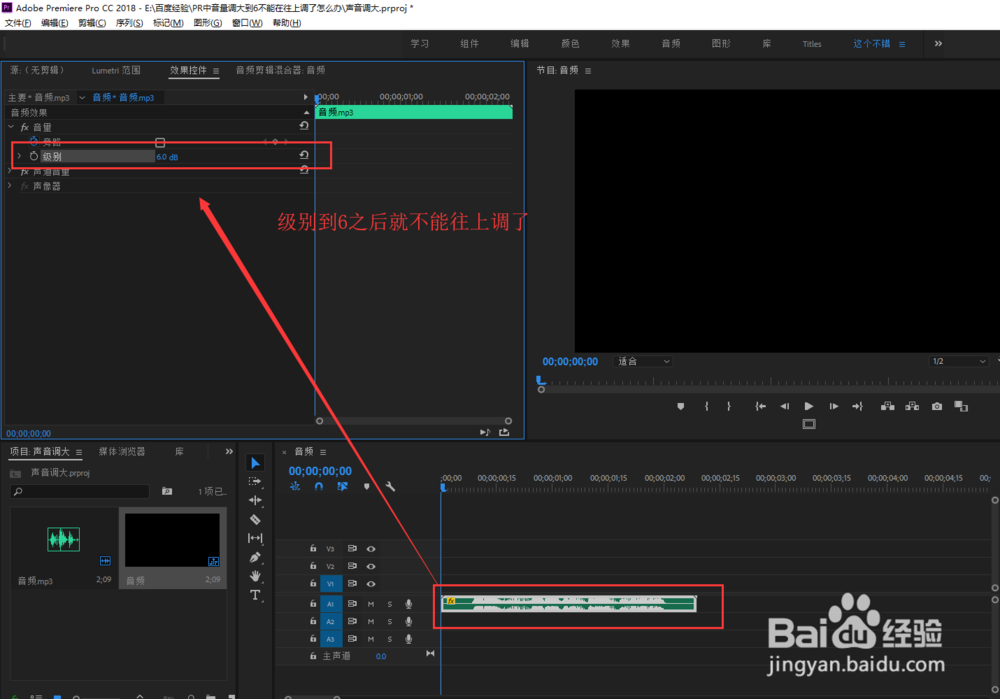Export frame with camera icon
The width and height of the screenshot is (1000, 699).
(x=937, y=406)
